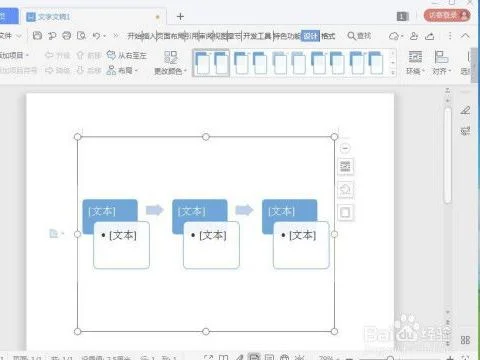The width and height of the screenshot is (480, 360).
Task: Click the middle blue [文本] header box
Action: point(200,210)
